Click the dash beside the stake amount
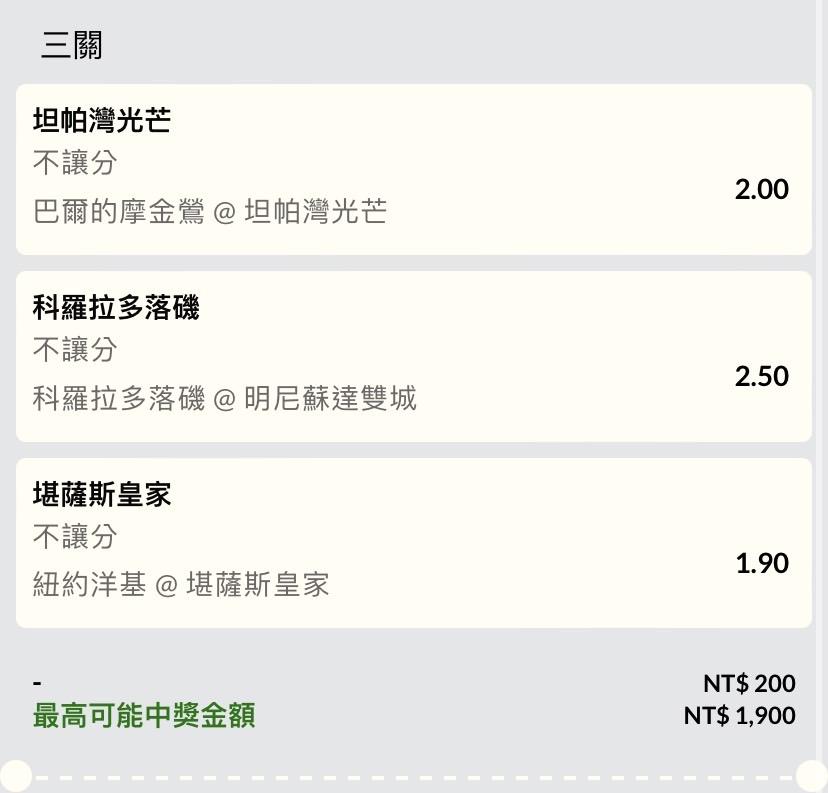828x793 pixels. click(x=37, y=683)
